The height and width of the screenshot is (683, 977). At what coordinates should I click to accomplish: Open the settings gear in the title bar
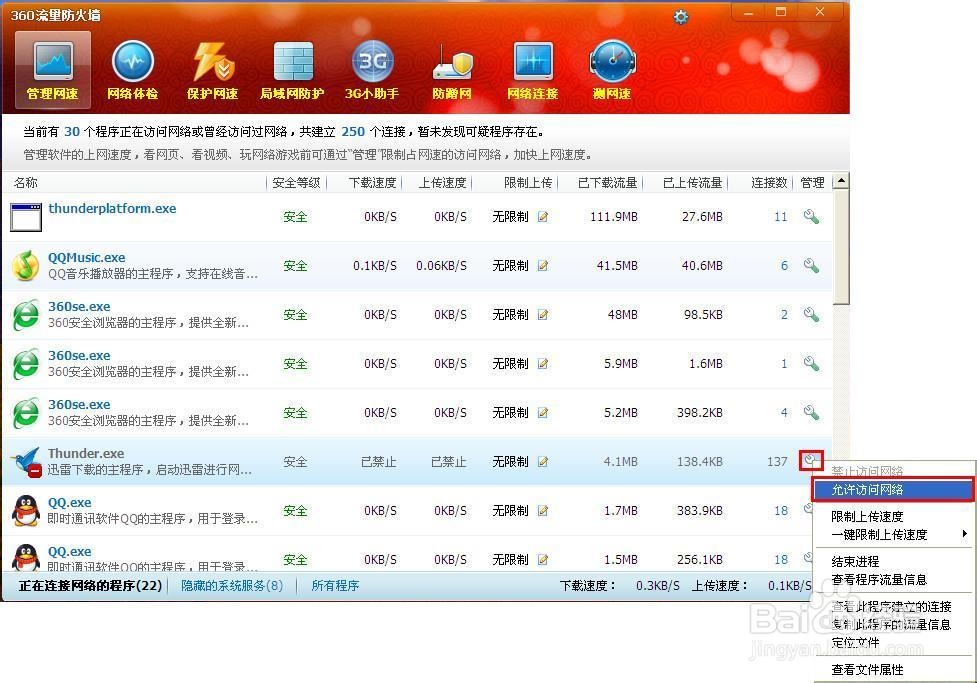[x=681, y=16]
